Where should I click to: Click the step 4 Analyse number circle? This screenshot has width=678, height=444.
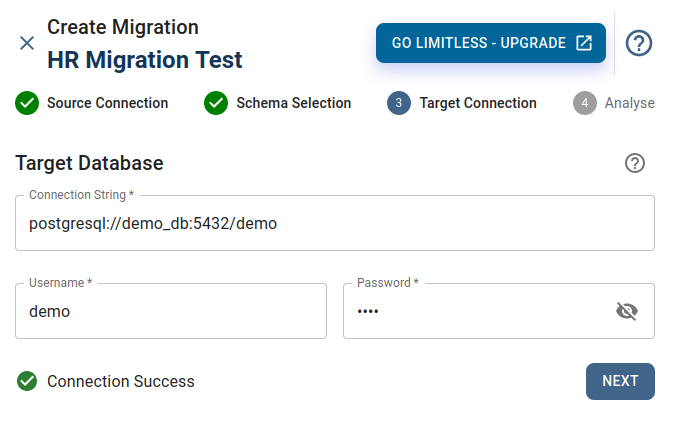pyautogui.click(x=585, y=103)
